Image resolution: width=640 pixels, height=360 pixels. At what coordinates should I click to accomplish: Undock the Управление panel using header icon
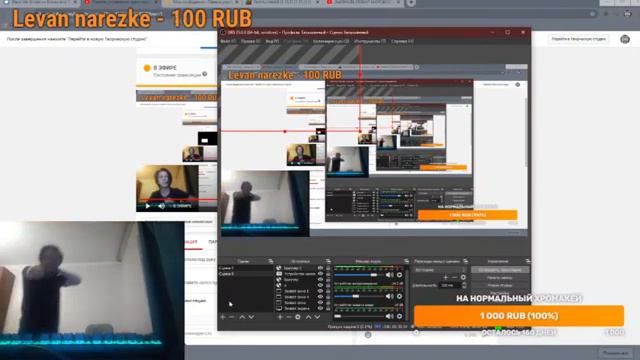pyautogui.click(x=527, y=261)
